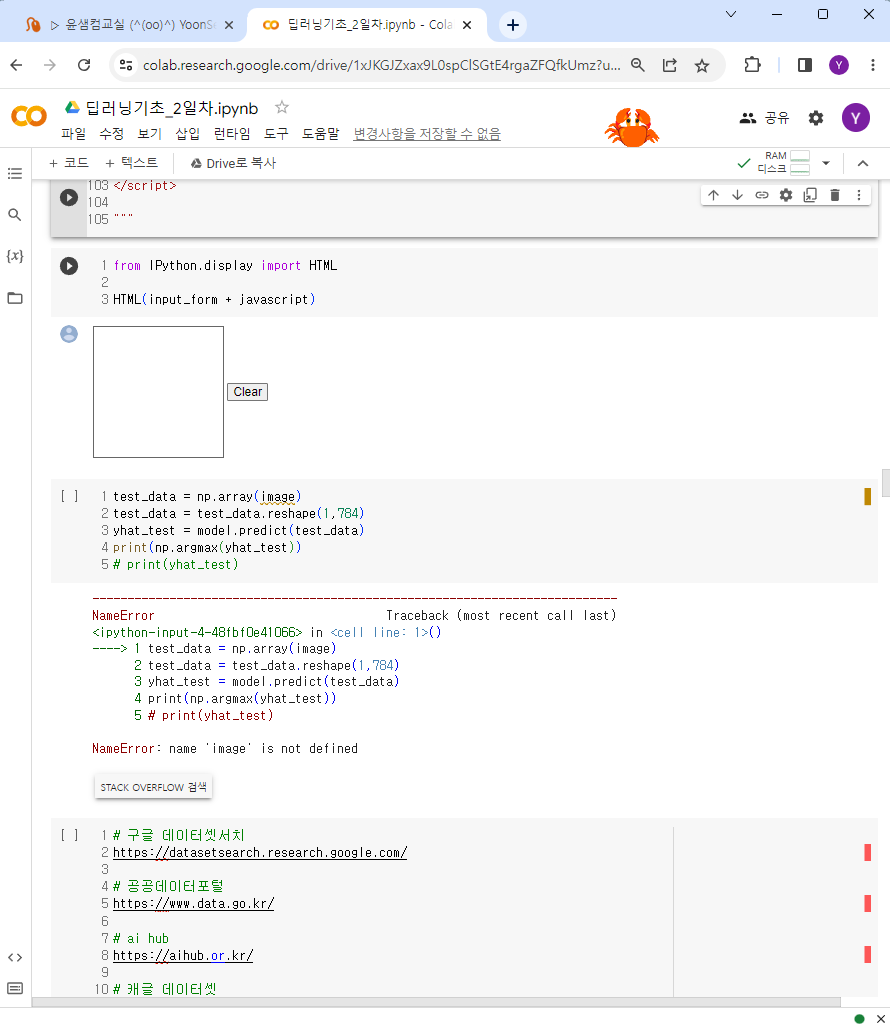
Task: Click the vertical scrollbar thumb
Action: pyautogui.click(x=885, y=483)
